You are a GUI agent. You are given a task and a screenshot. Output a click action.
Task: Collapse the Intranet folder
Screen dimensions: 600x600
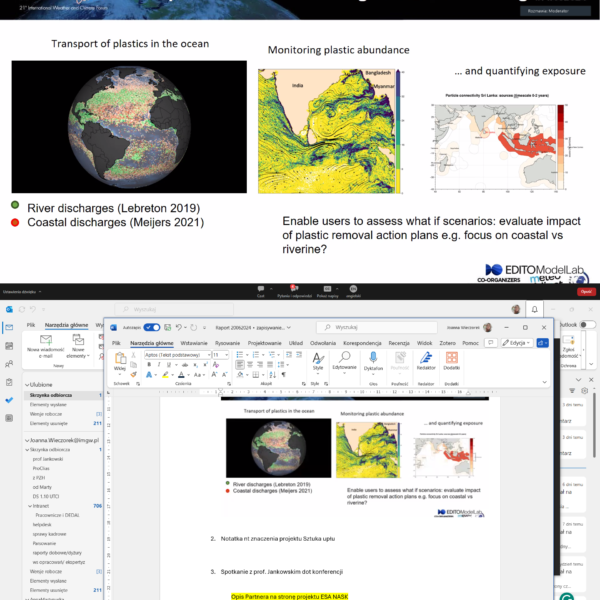coord(30,506)
